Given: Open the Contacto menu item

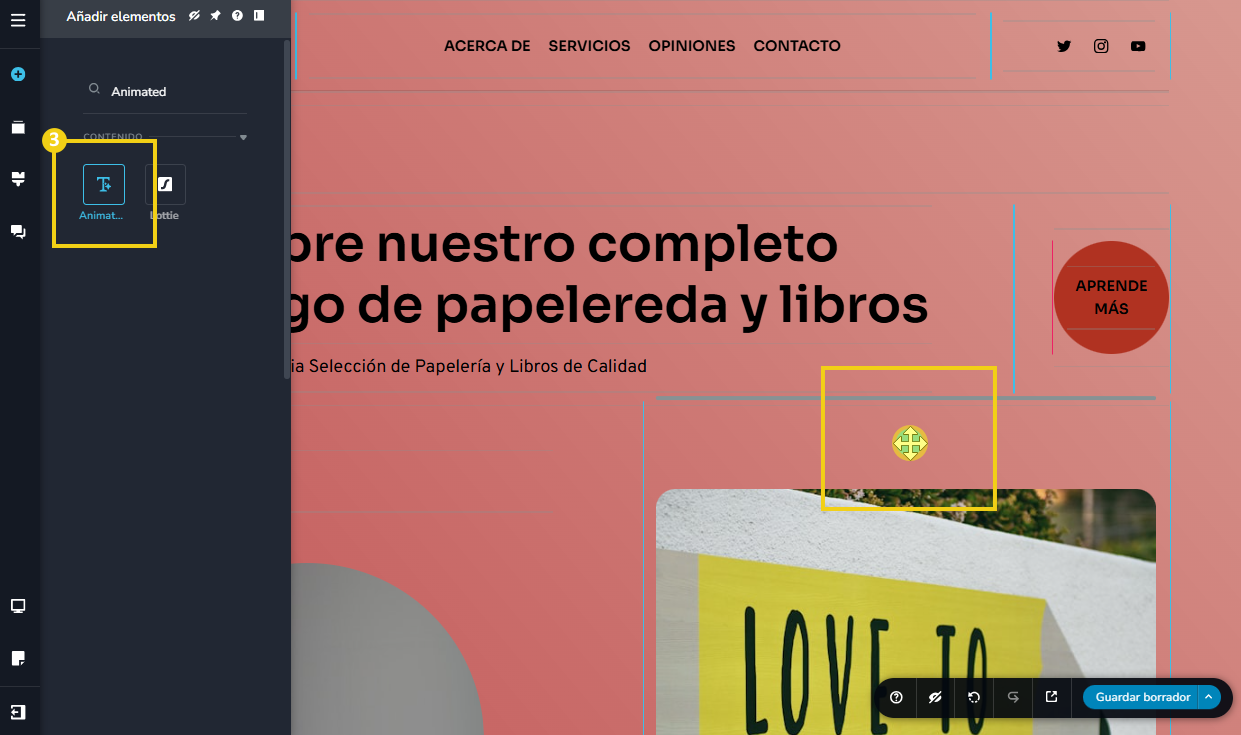Looking at the screenshot, I should click(796, 46).
